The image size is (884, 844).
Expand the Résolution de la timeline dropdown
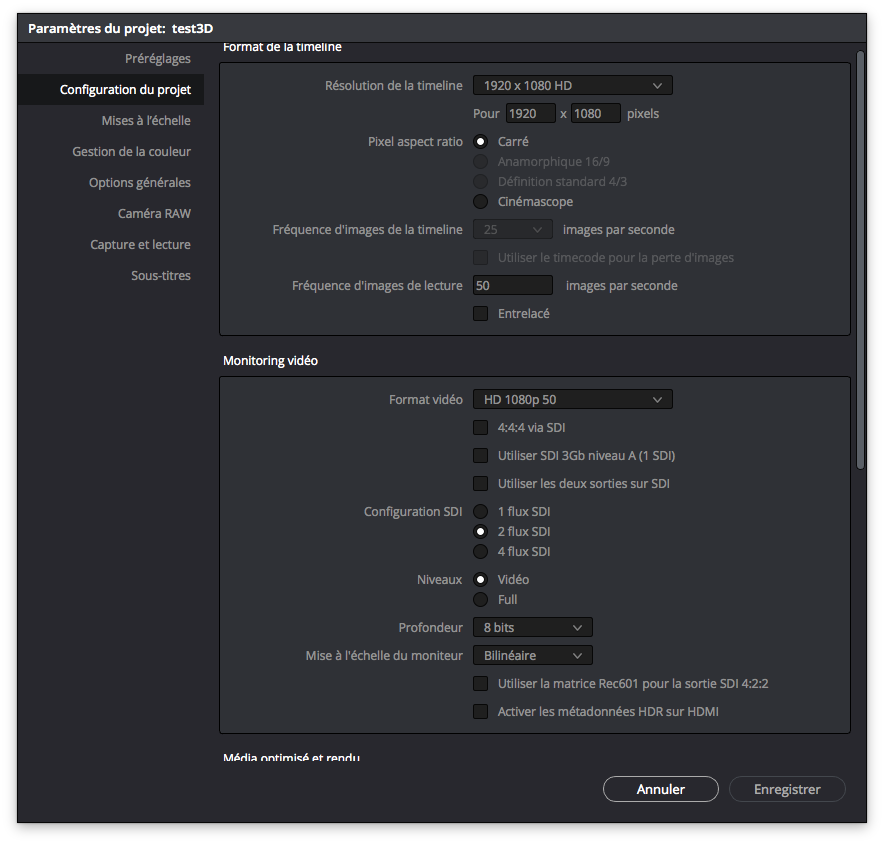click(572, 85)
